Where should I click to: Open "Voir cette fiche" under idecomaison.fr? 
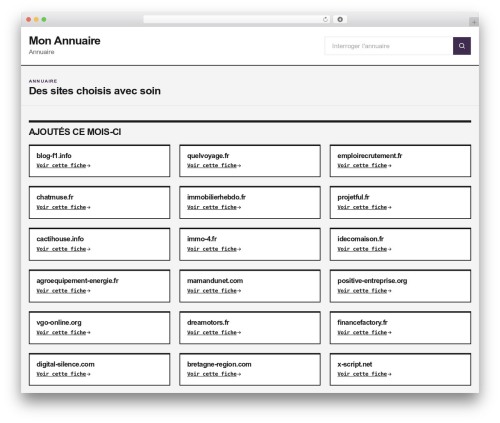pos(364,249)
